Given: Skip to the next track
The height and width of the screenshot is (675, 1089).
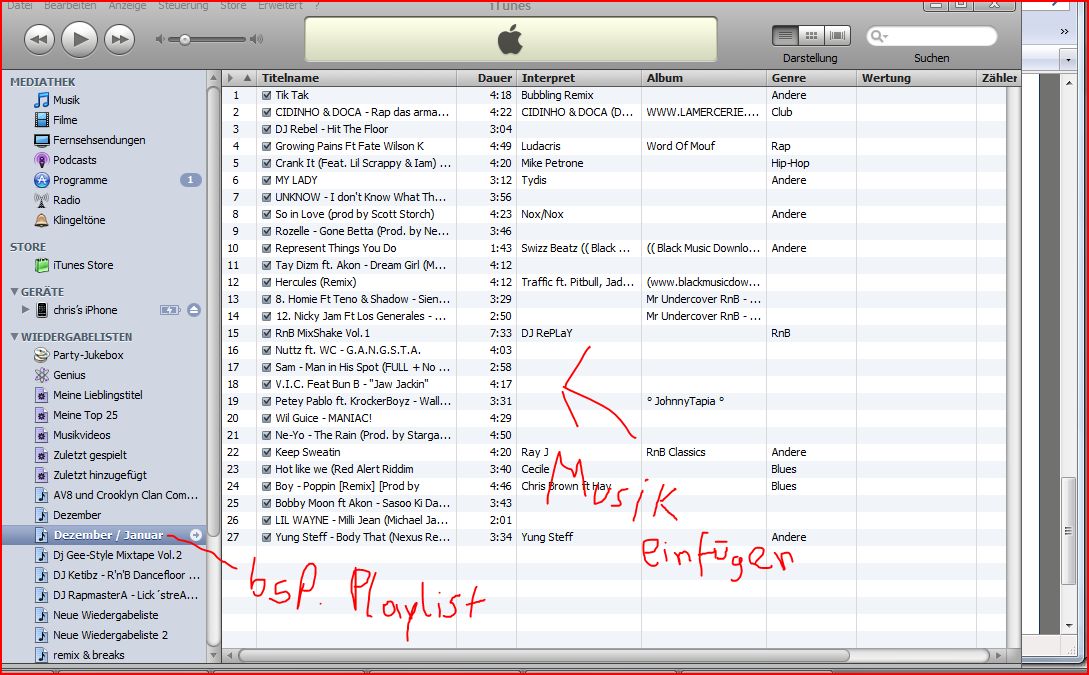Looking at the screenshot, I should point(119,40).
